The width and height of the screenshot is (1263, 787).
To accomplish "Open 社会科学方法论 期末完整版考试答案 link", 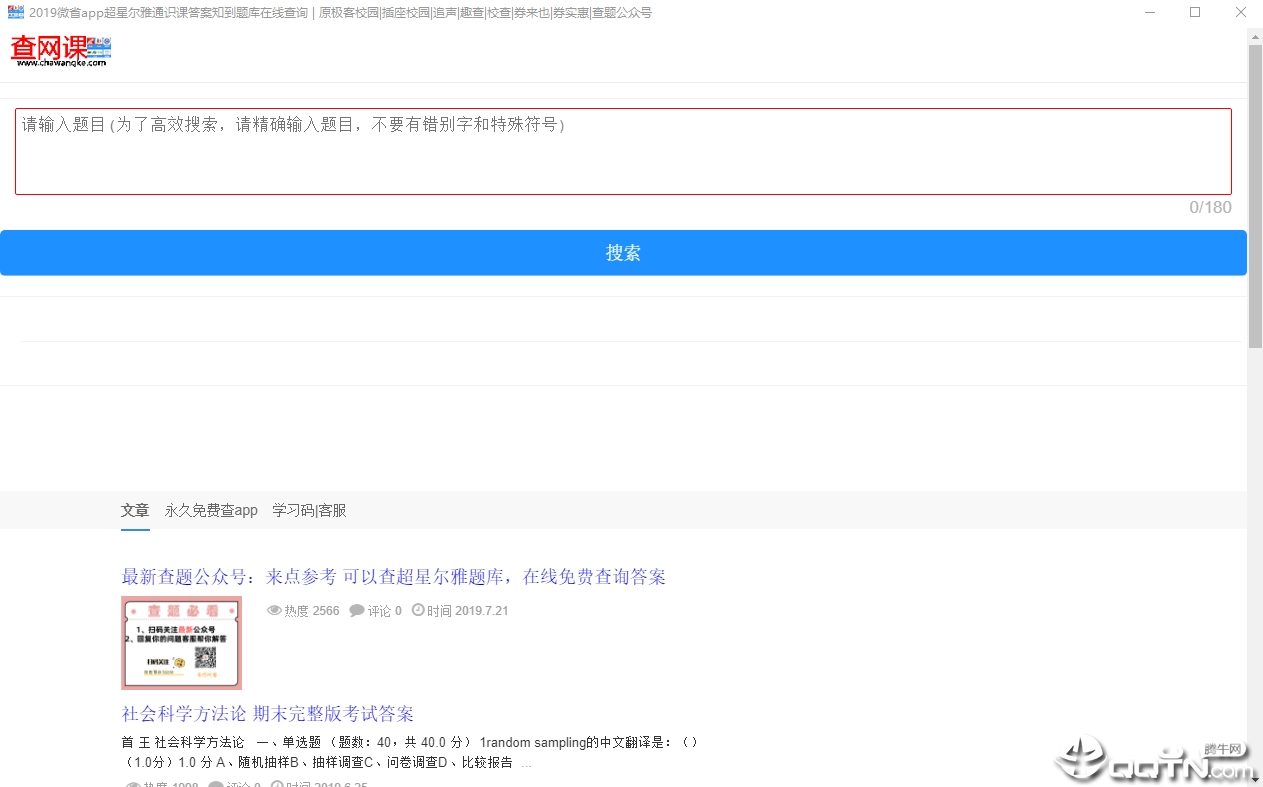I will [267, 714].
